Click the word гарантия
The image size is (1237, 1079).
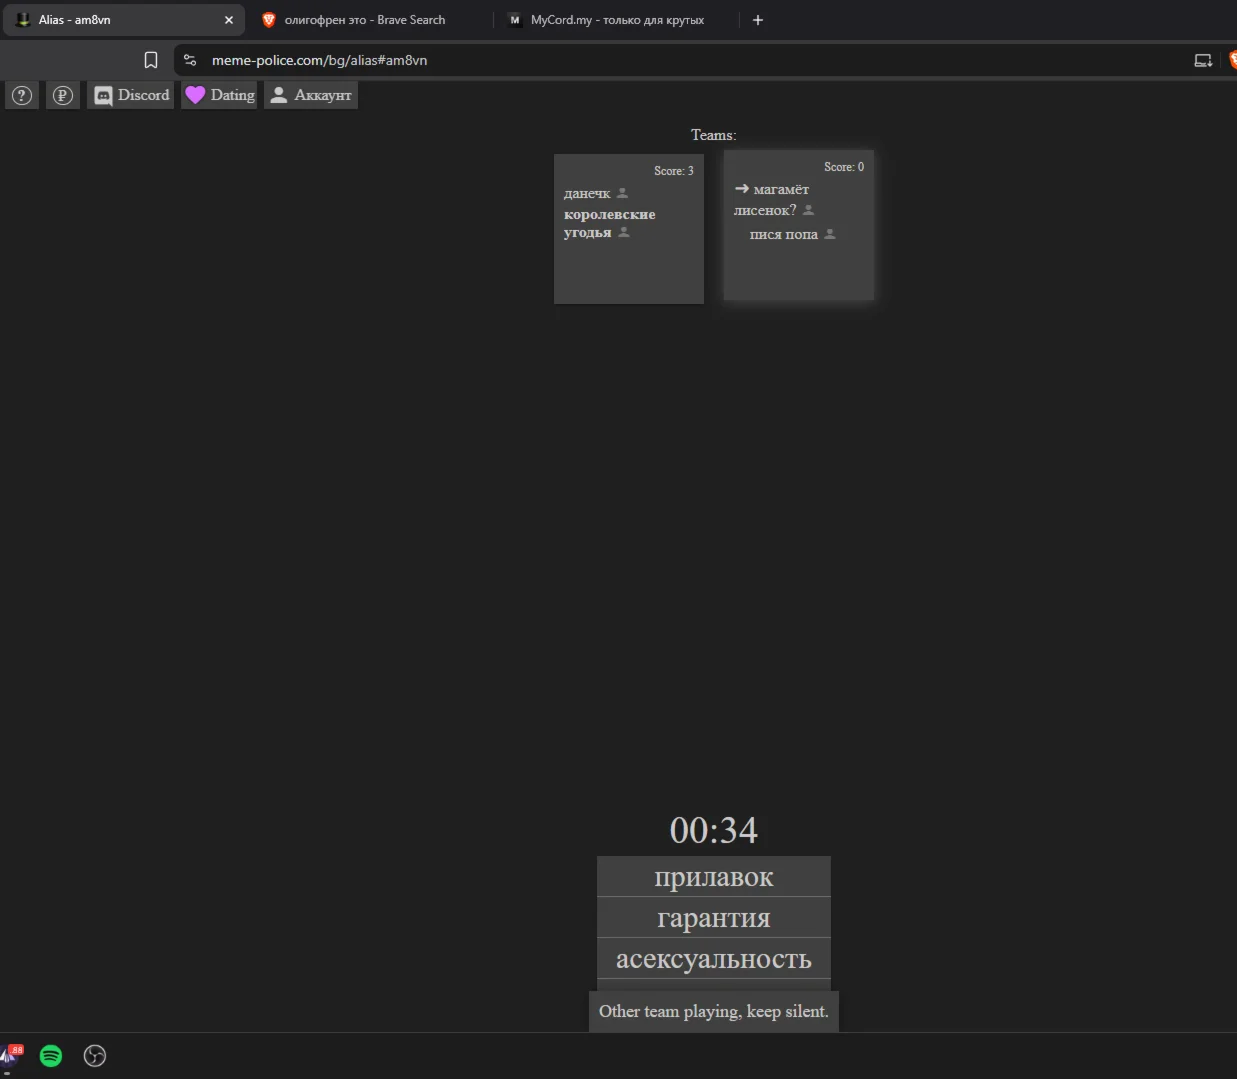coord(714,918)
